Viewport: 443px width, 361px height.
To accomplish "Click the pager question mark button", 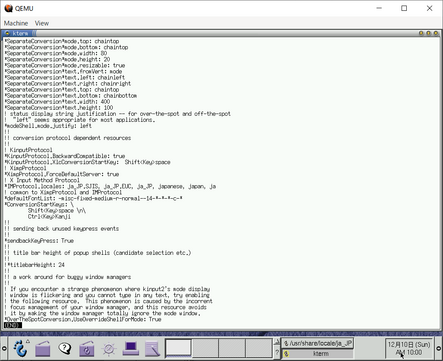I will [x=277, y=353].
